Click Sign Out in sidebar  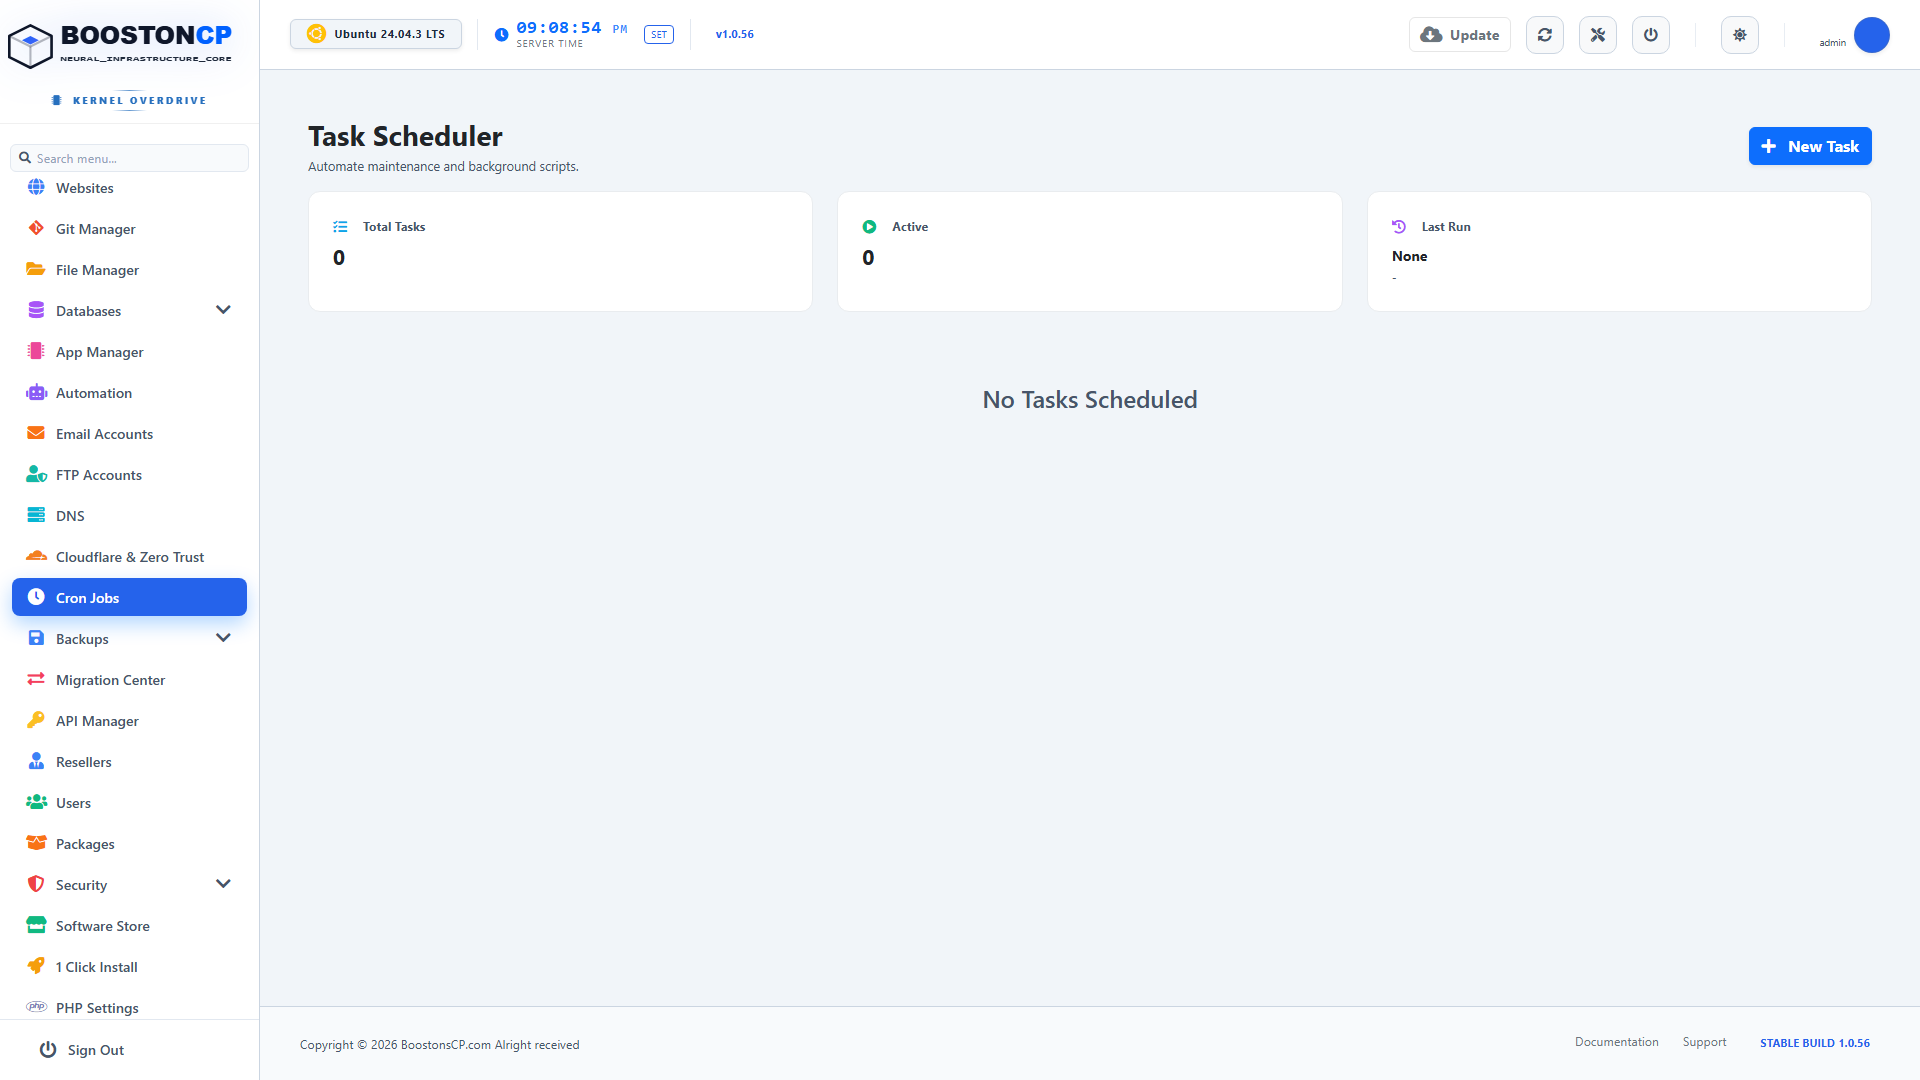coord(82,1050)
